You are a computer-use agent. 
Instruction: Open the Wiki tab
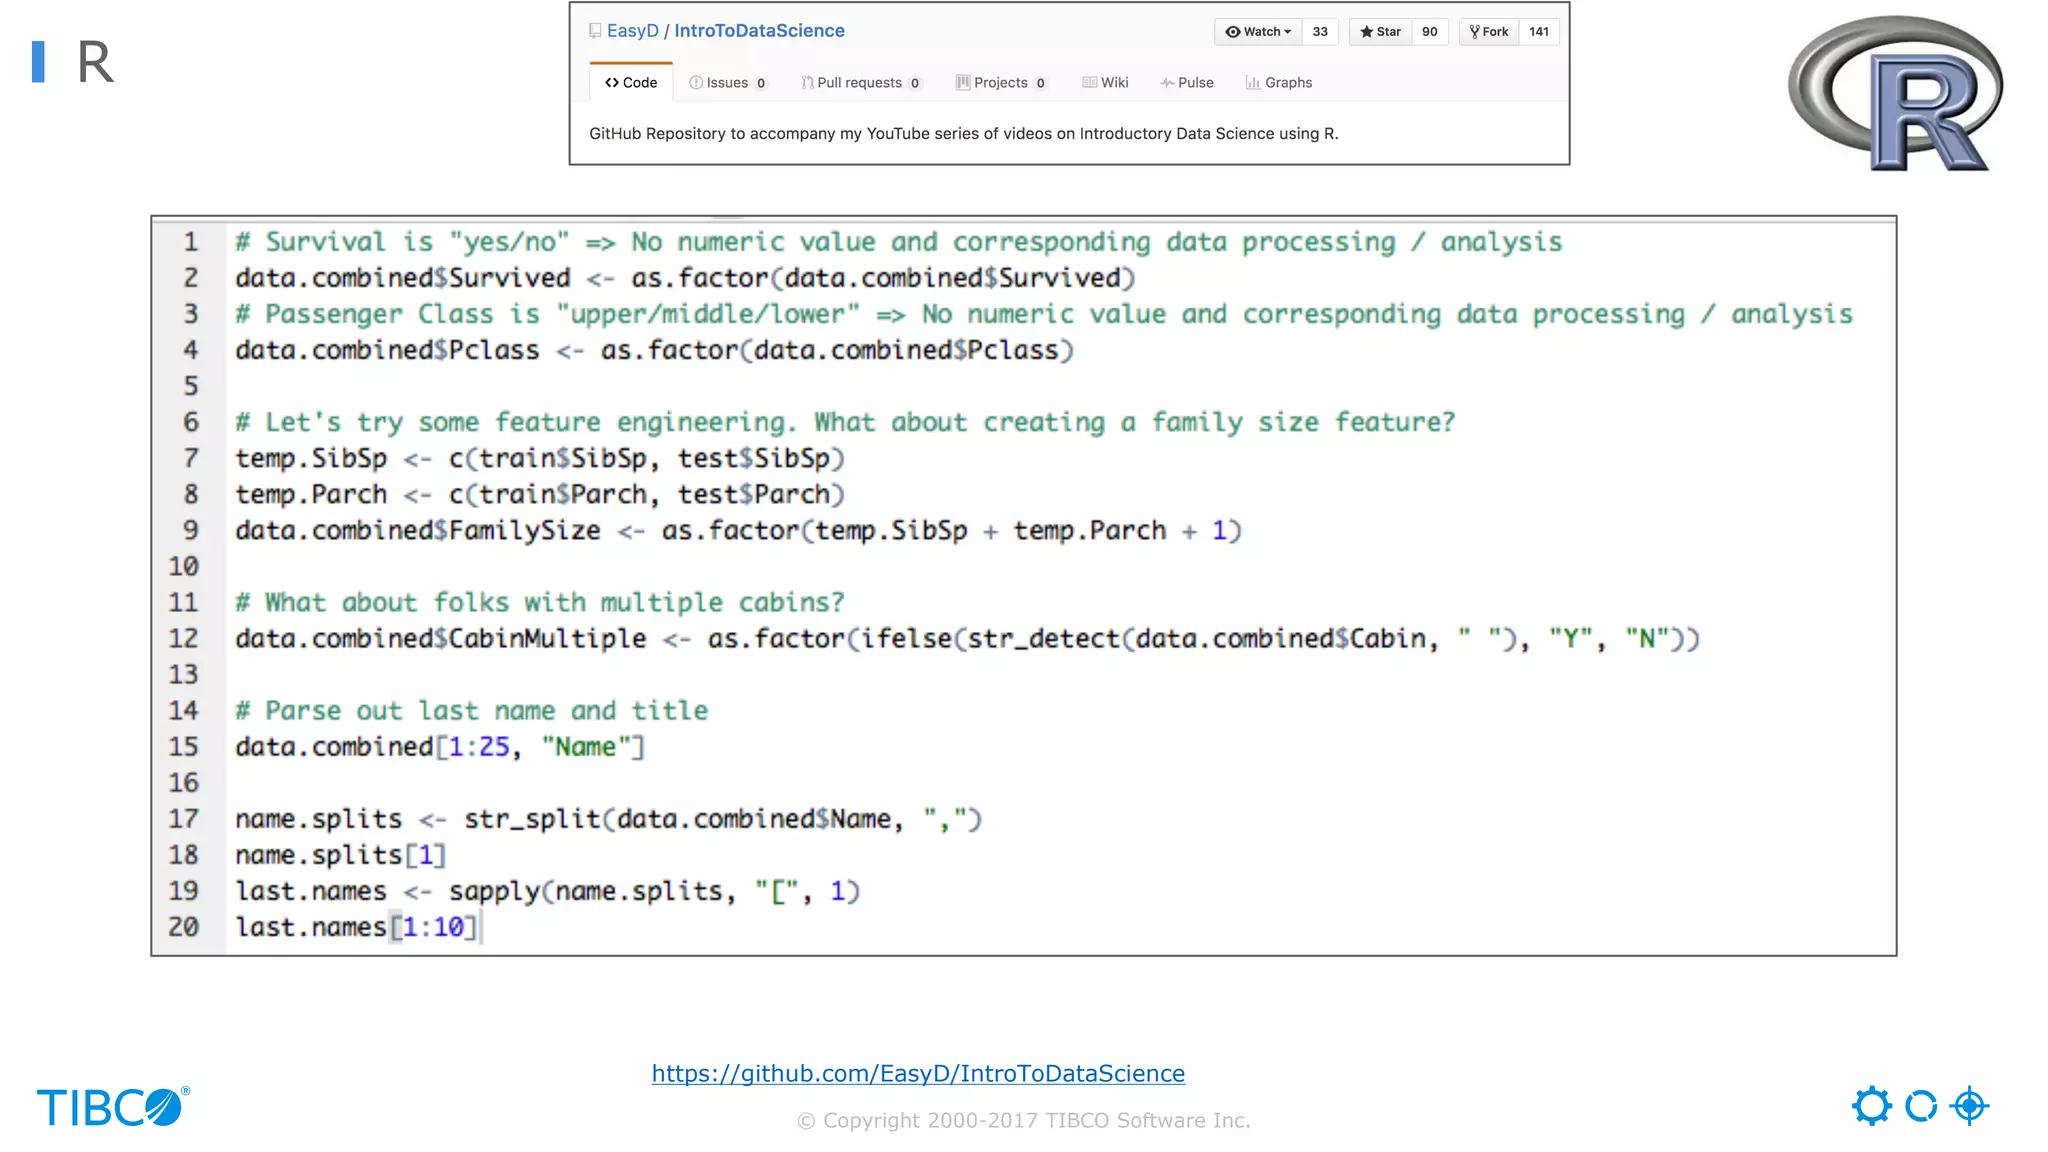pos(1105,83)
